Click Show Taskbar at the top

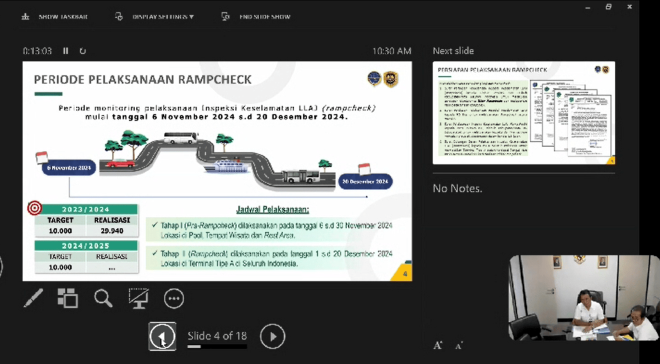click(x=55, y=17)
